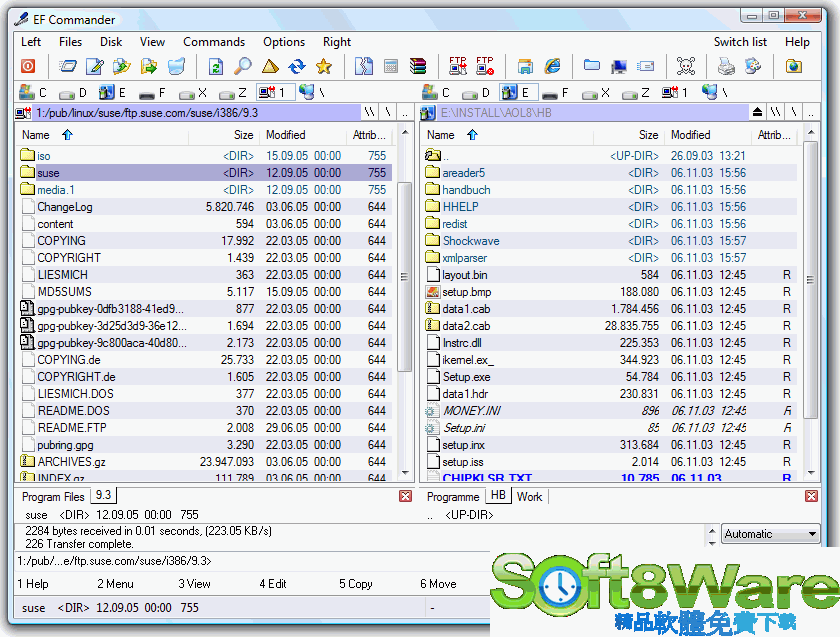Sort left panel by Size column

pyautogui.click(x=223, y=135)
